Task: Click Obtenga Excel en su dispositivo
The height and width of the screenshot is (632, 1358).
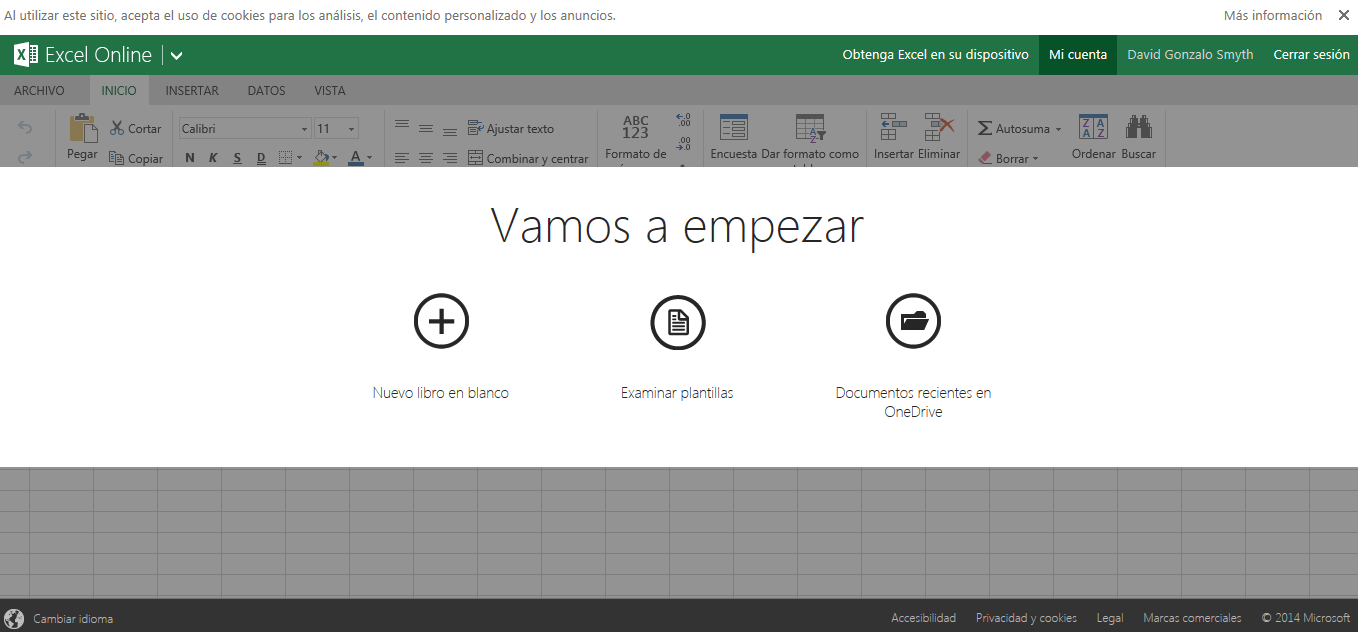Action: (935, 55)
